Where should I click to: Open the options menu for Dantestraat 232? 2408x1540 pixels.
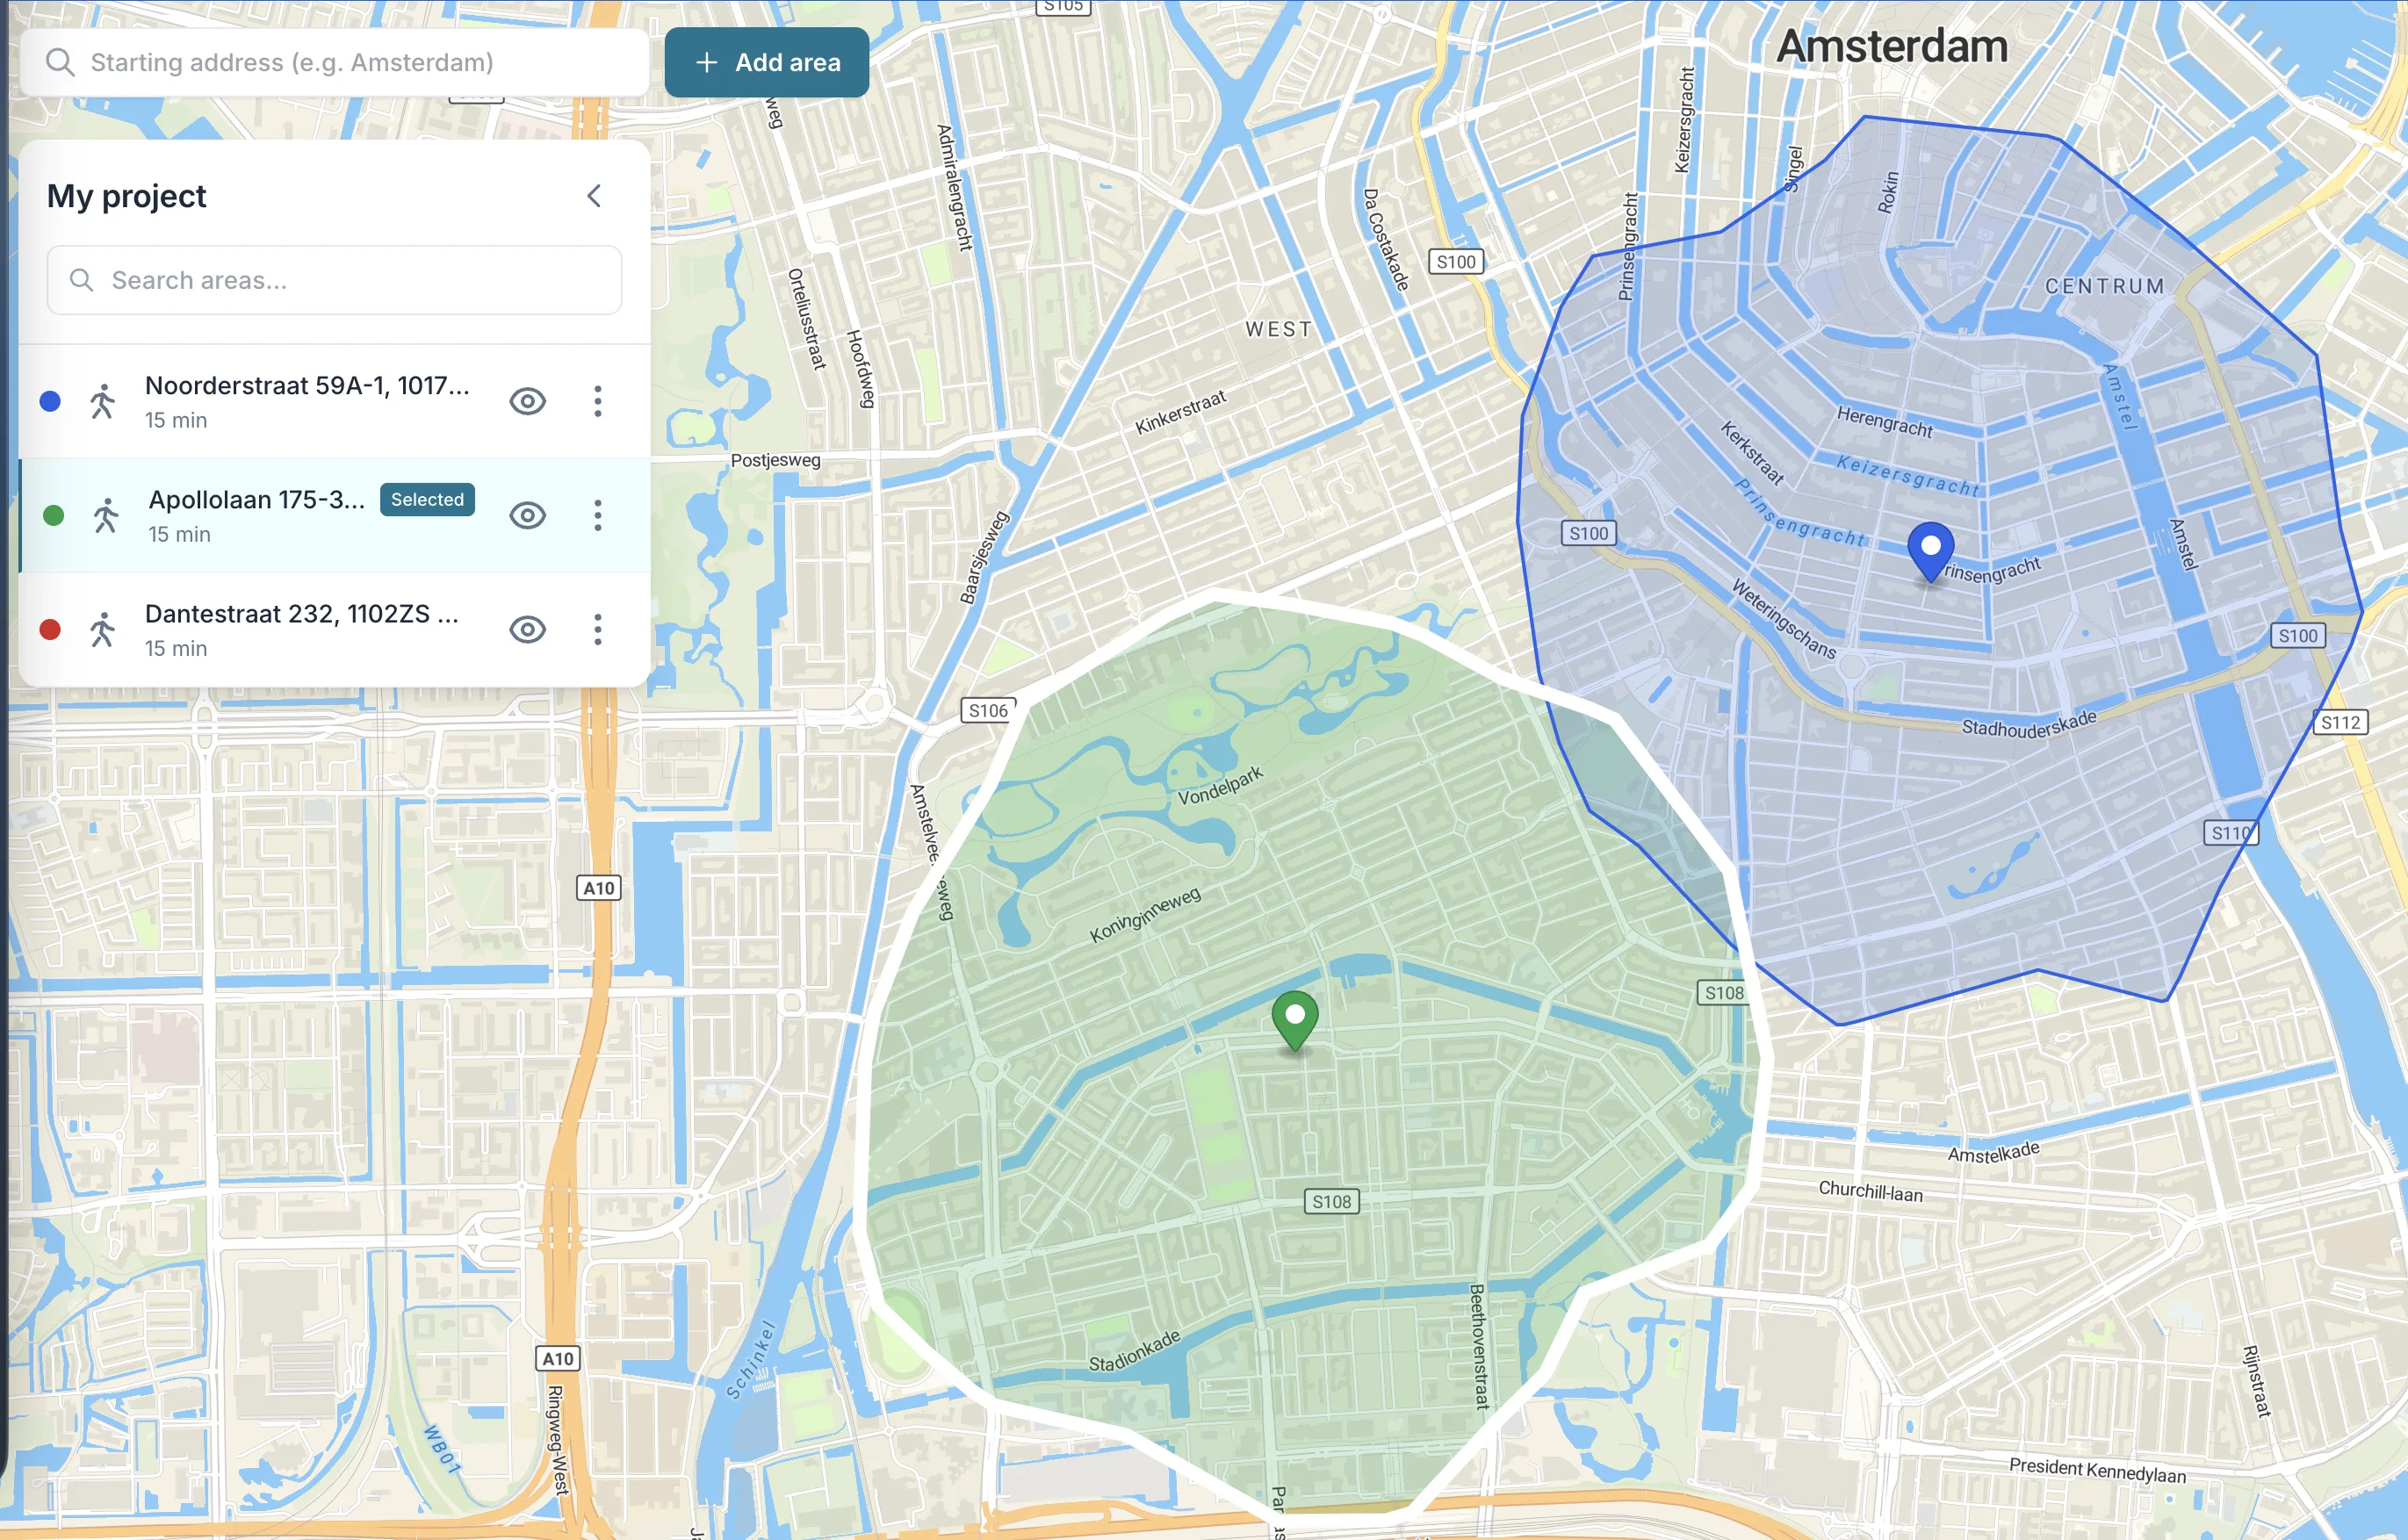coord(597,629)
